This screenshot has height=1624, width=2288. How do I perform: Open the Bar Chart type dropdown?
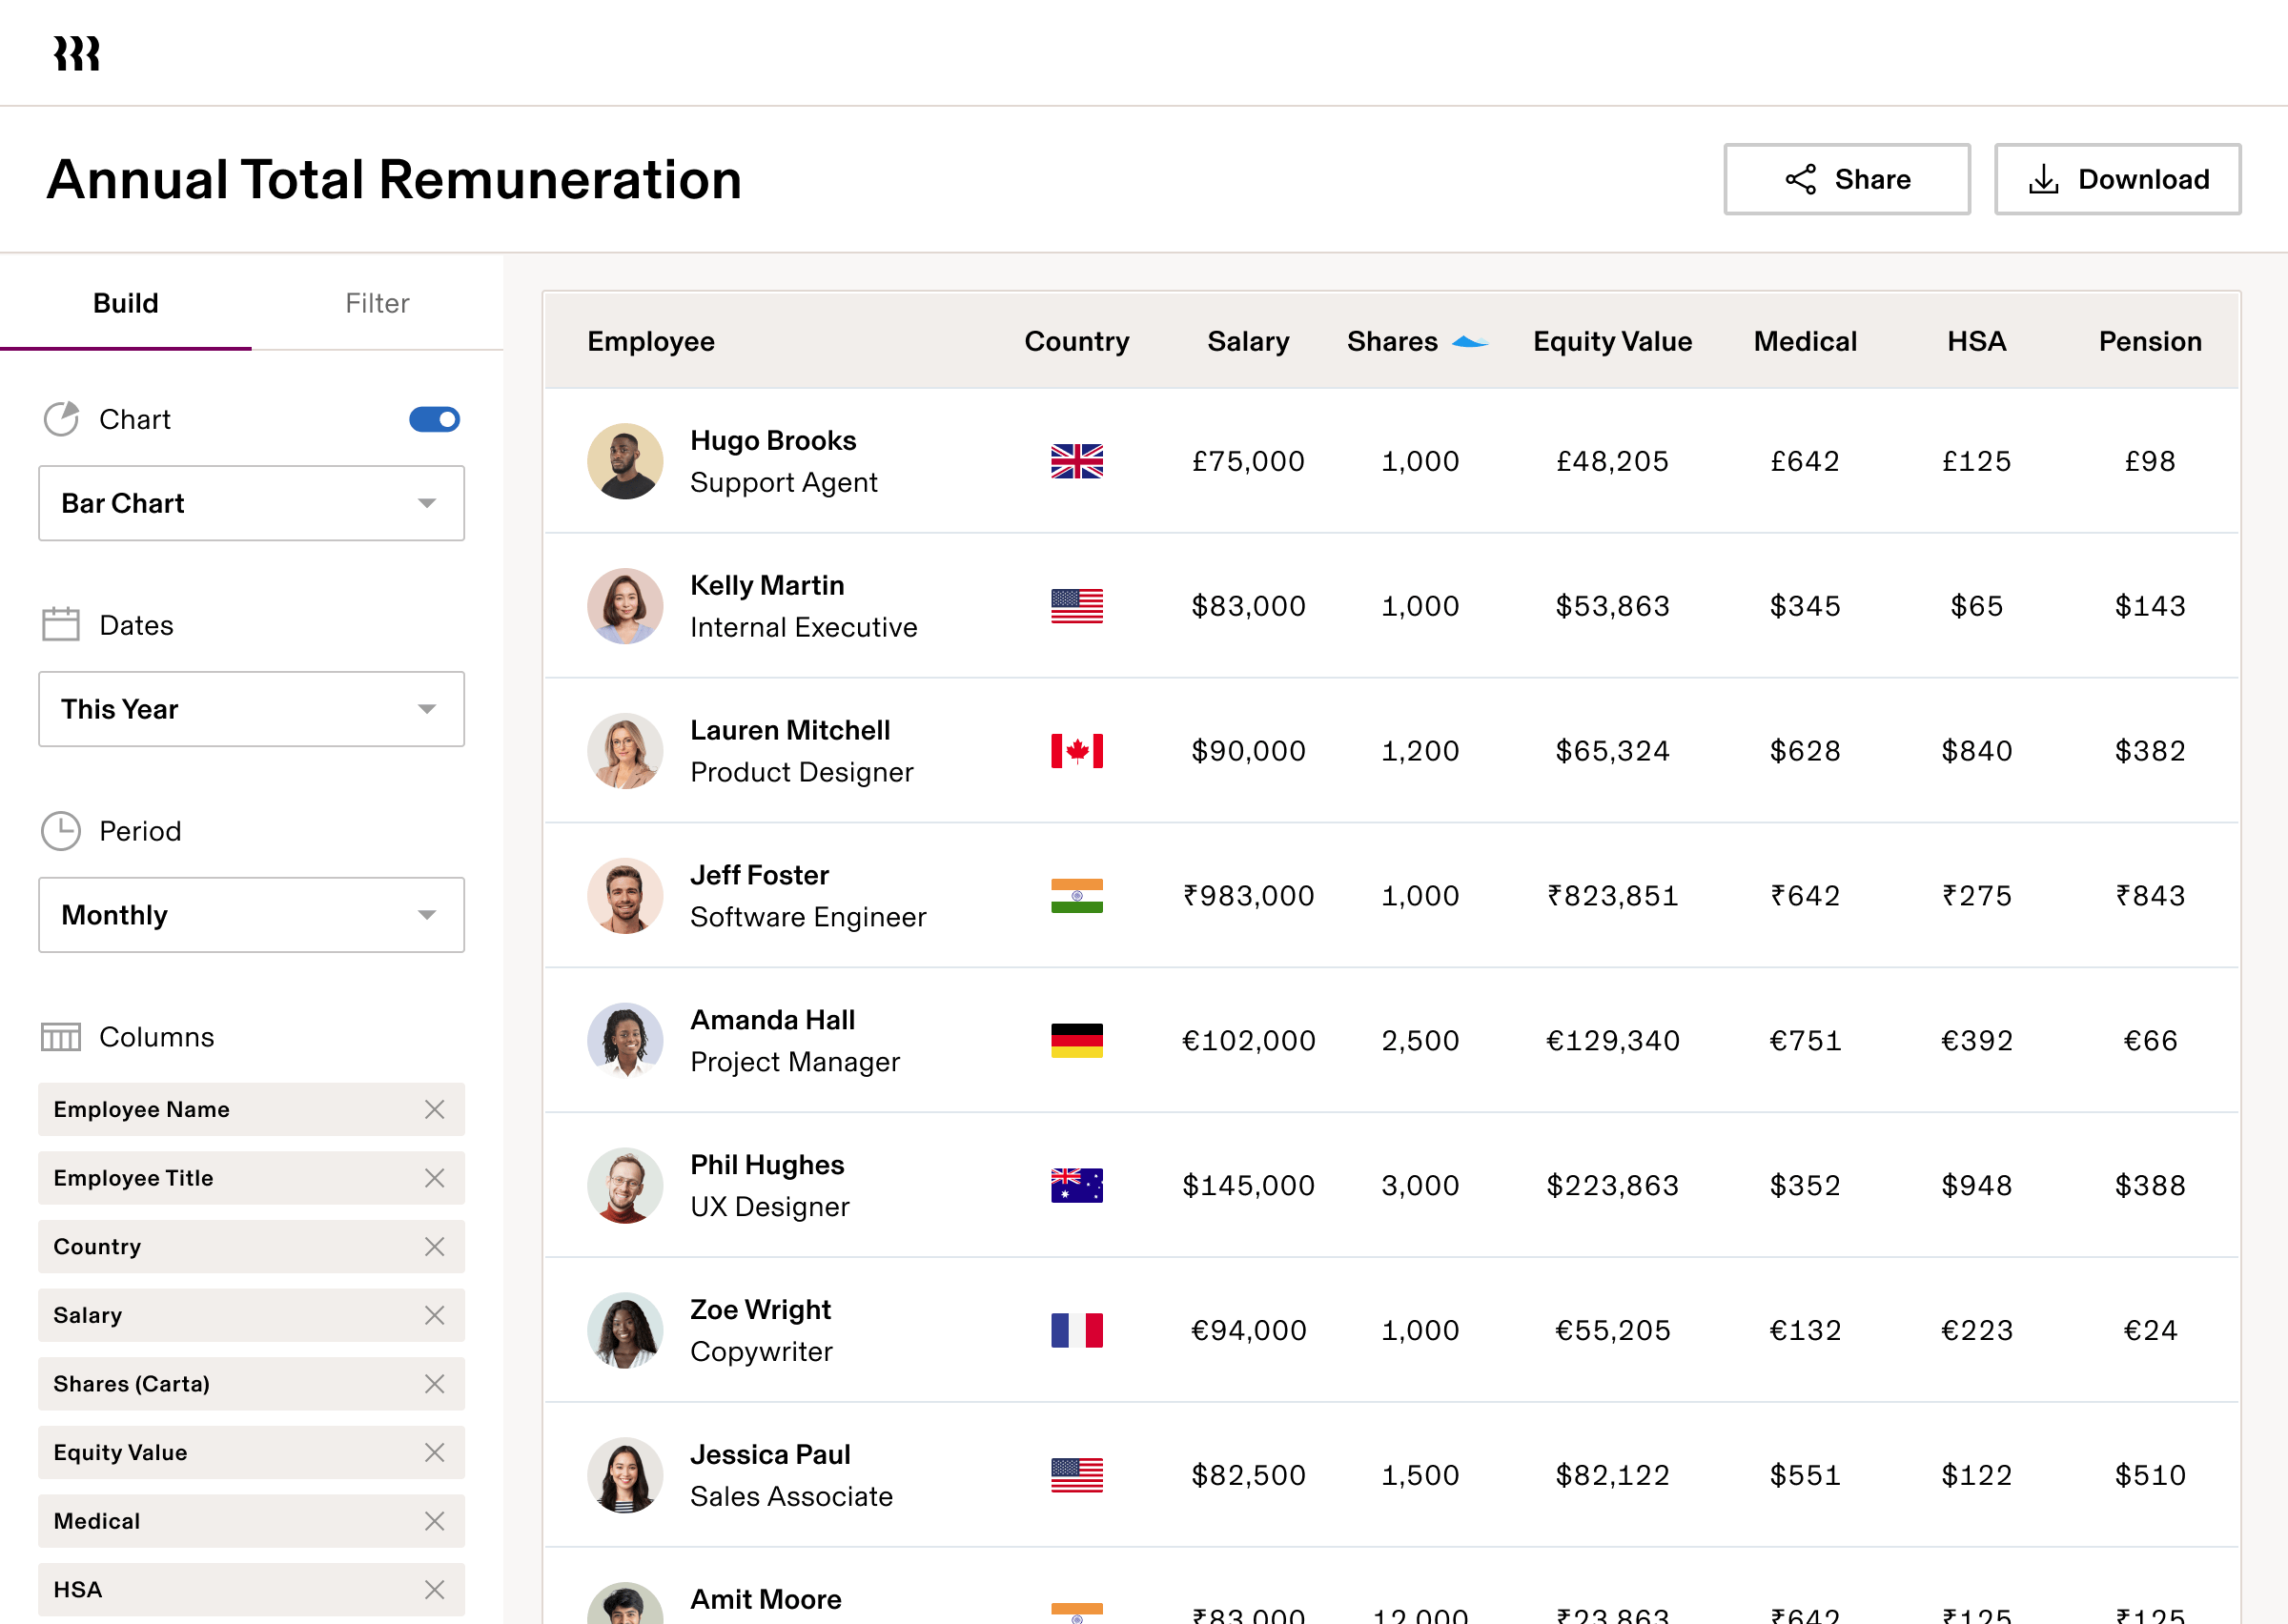[251, 503]
